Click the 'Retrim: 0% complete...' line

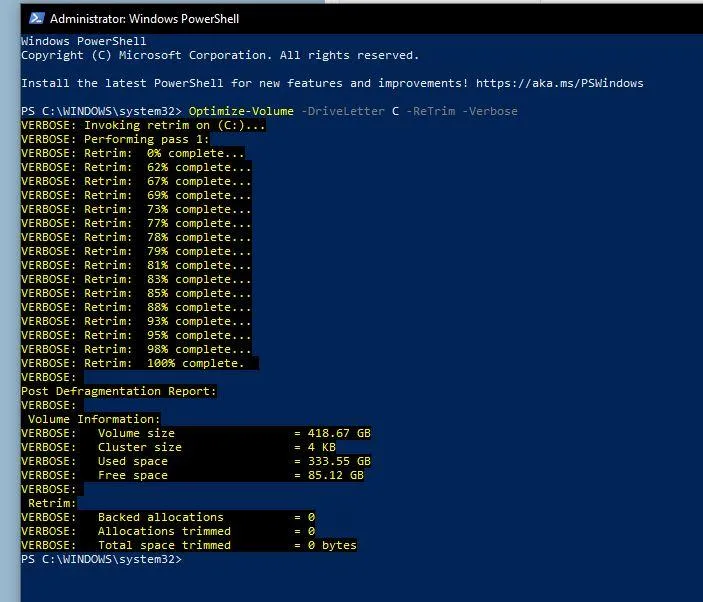133,153
